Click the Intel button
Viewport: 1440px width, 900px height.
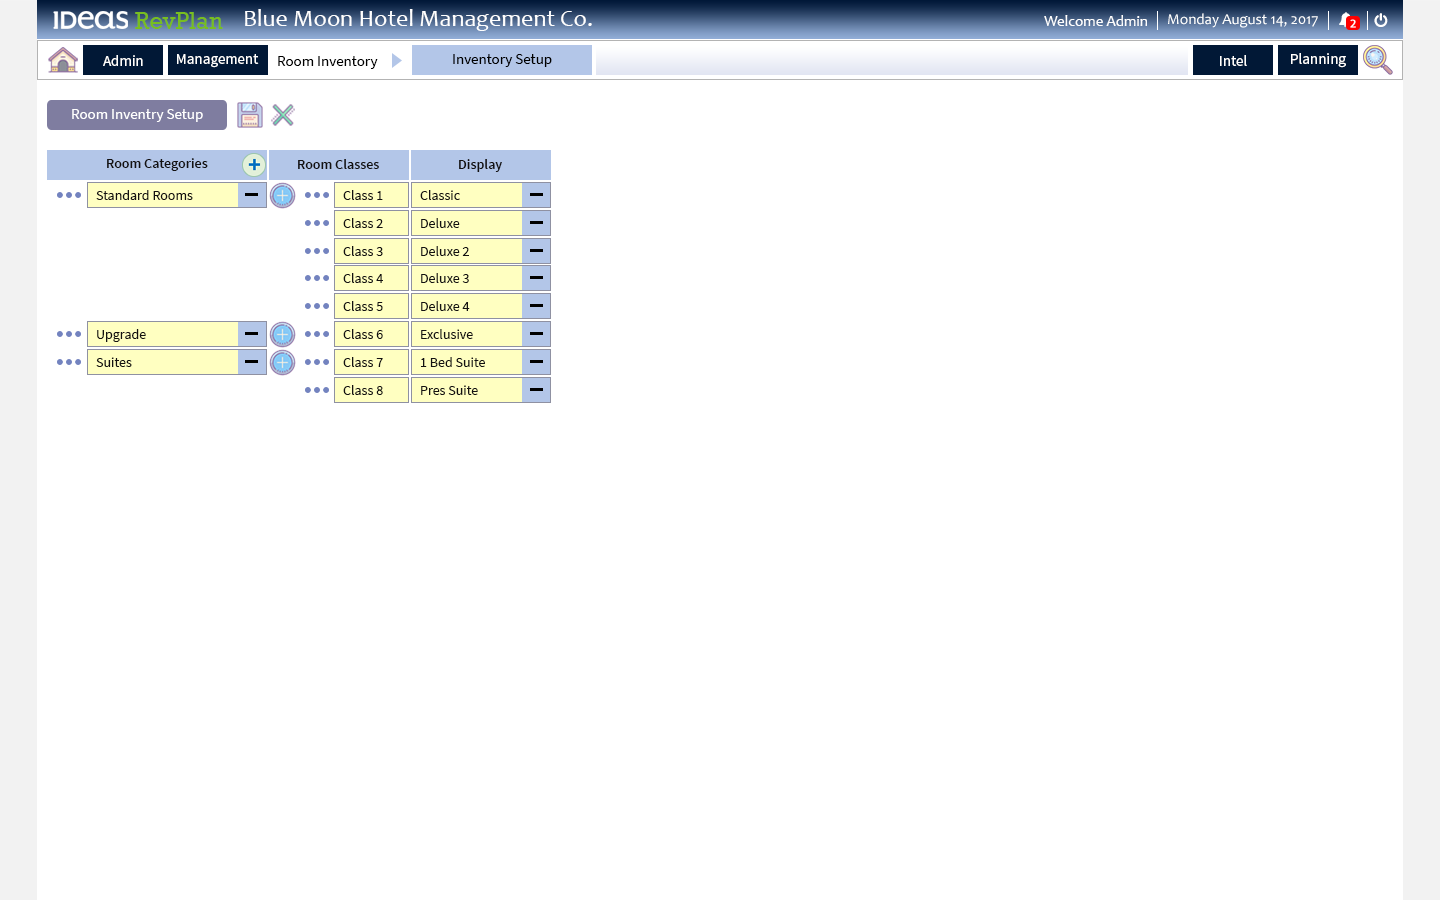coord(1232,60)
